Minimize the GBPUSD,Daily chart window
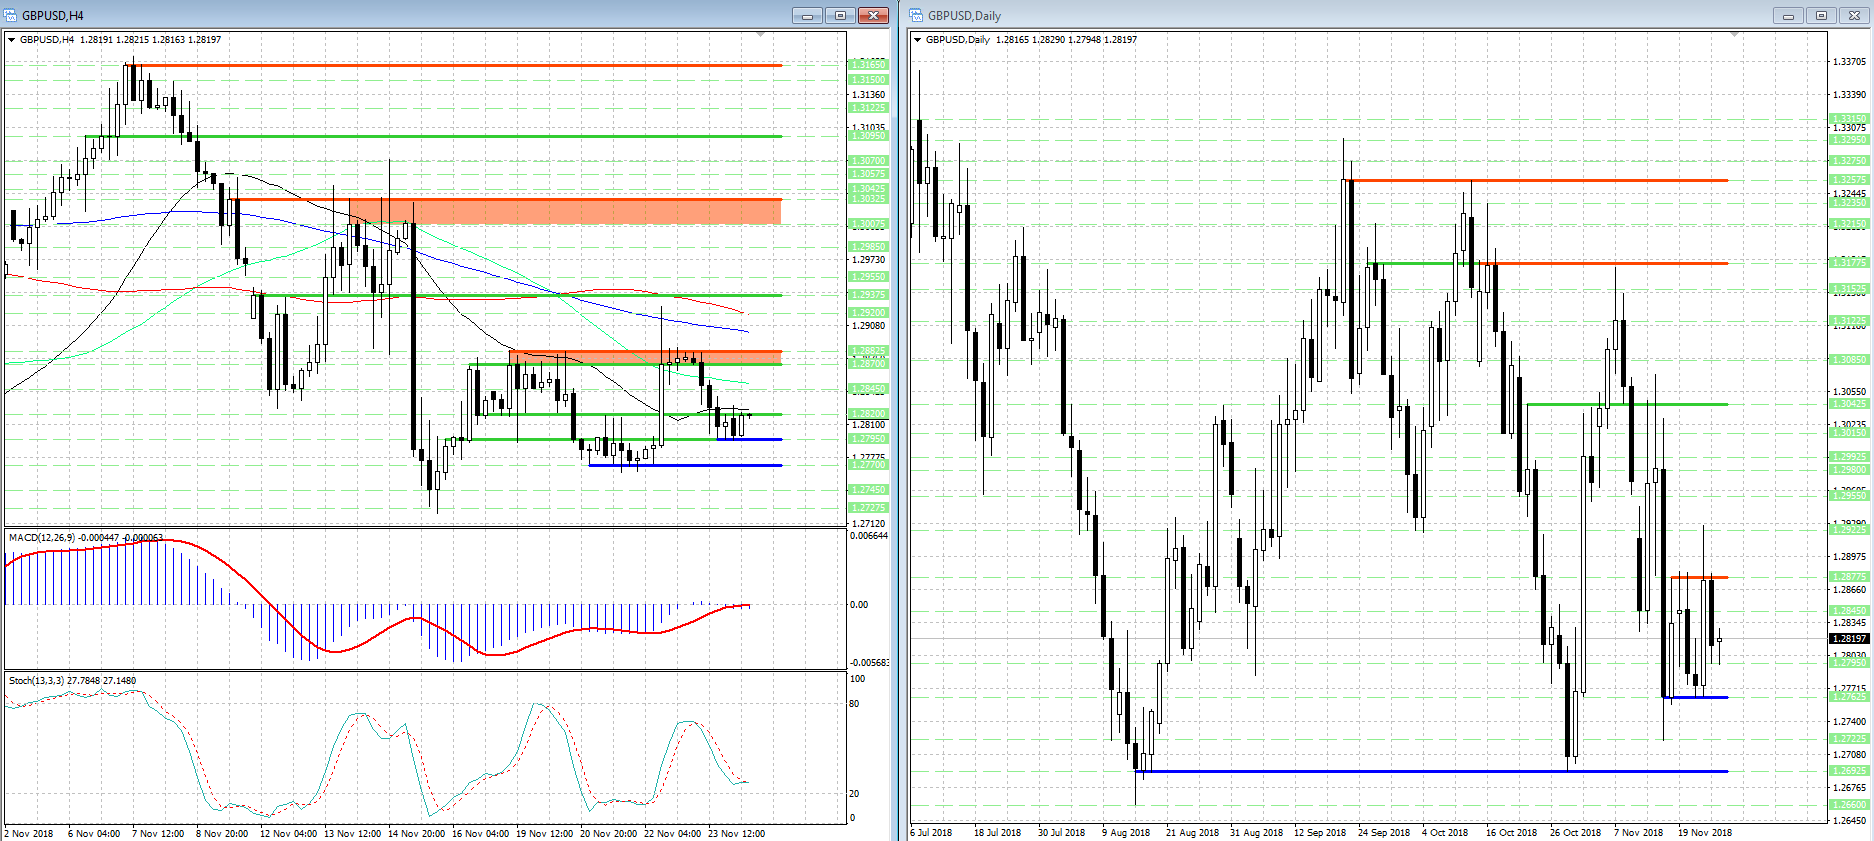Viewport: 1874px width, 841px height. click(1788, 15)
